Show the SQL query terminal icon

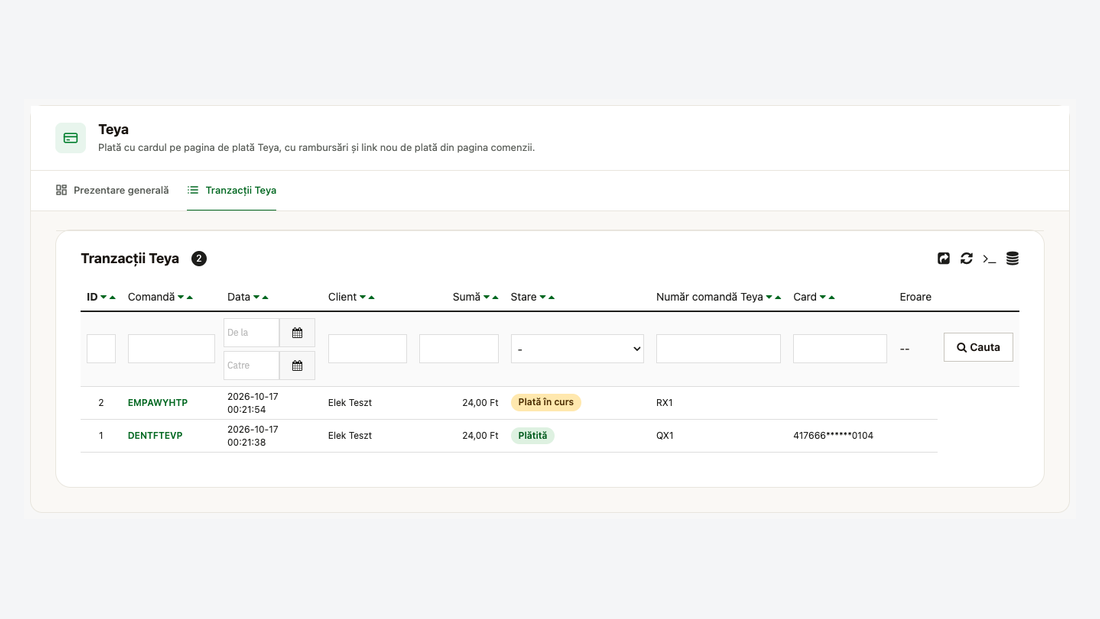tap(989, 259)
